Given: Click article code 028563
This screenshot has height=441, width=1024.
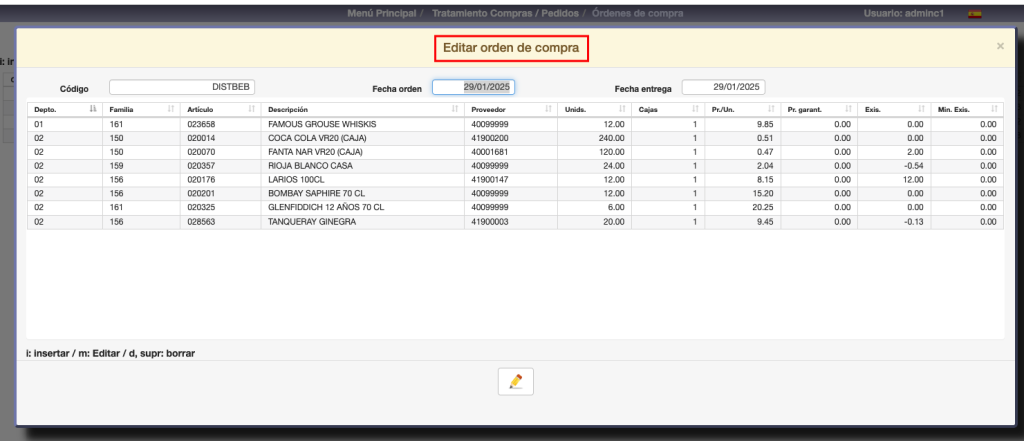Looking at the screenshot, I should (200, 221).
